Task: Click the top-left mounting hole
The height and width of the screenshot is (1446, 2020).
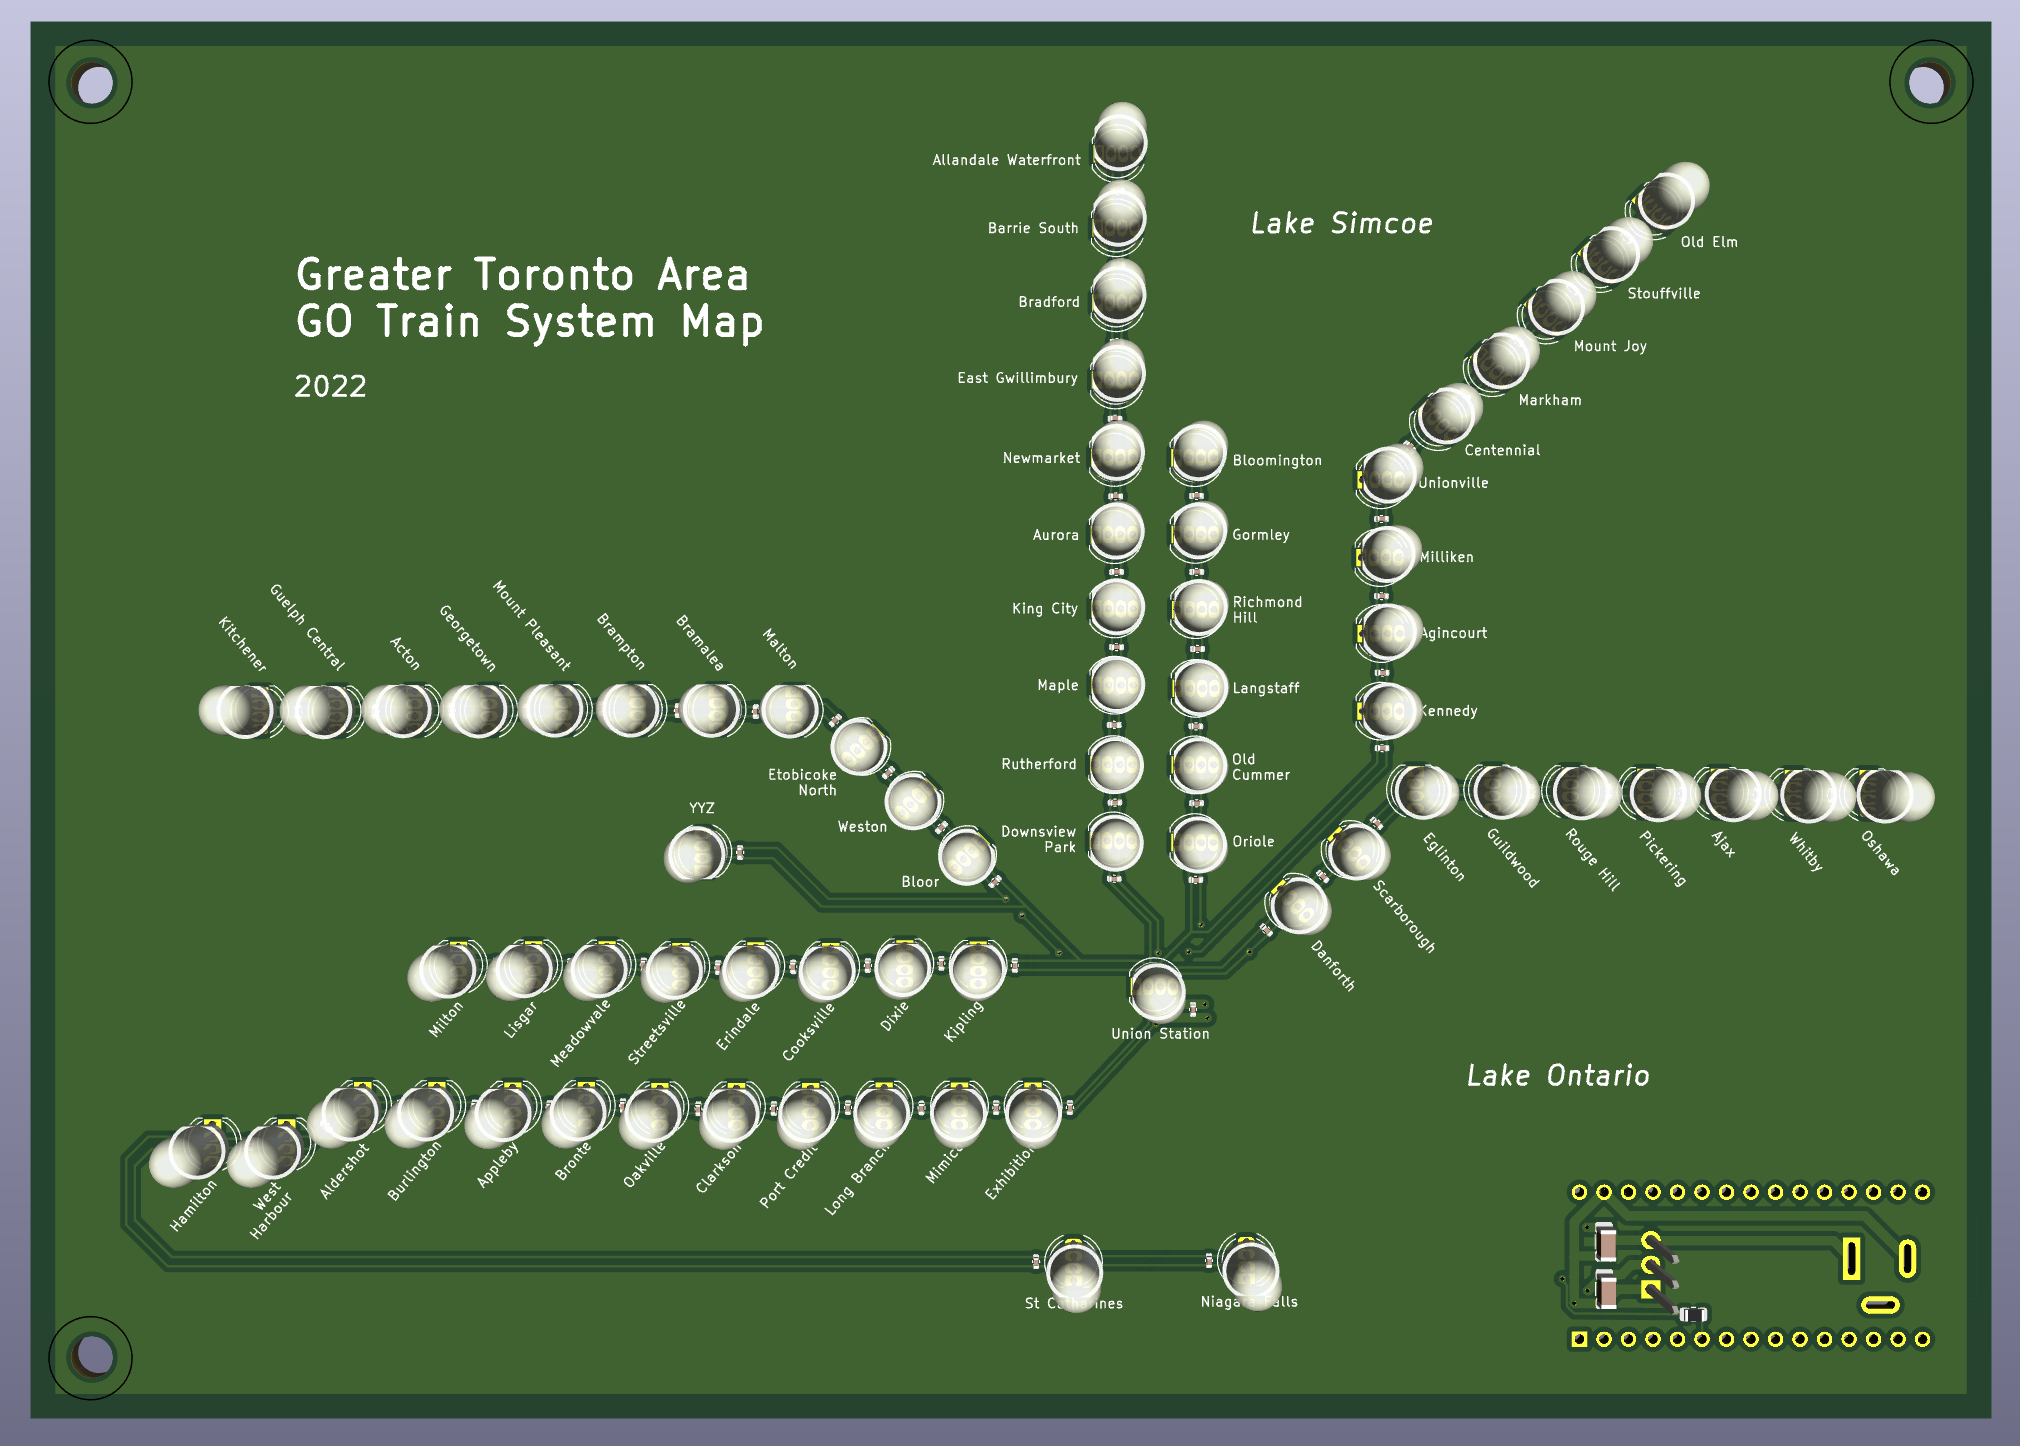Action: tap(92, 83)
